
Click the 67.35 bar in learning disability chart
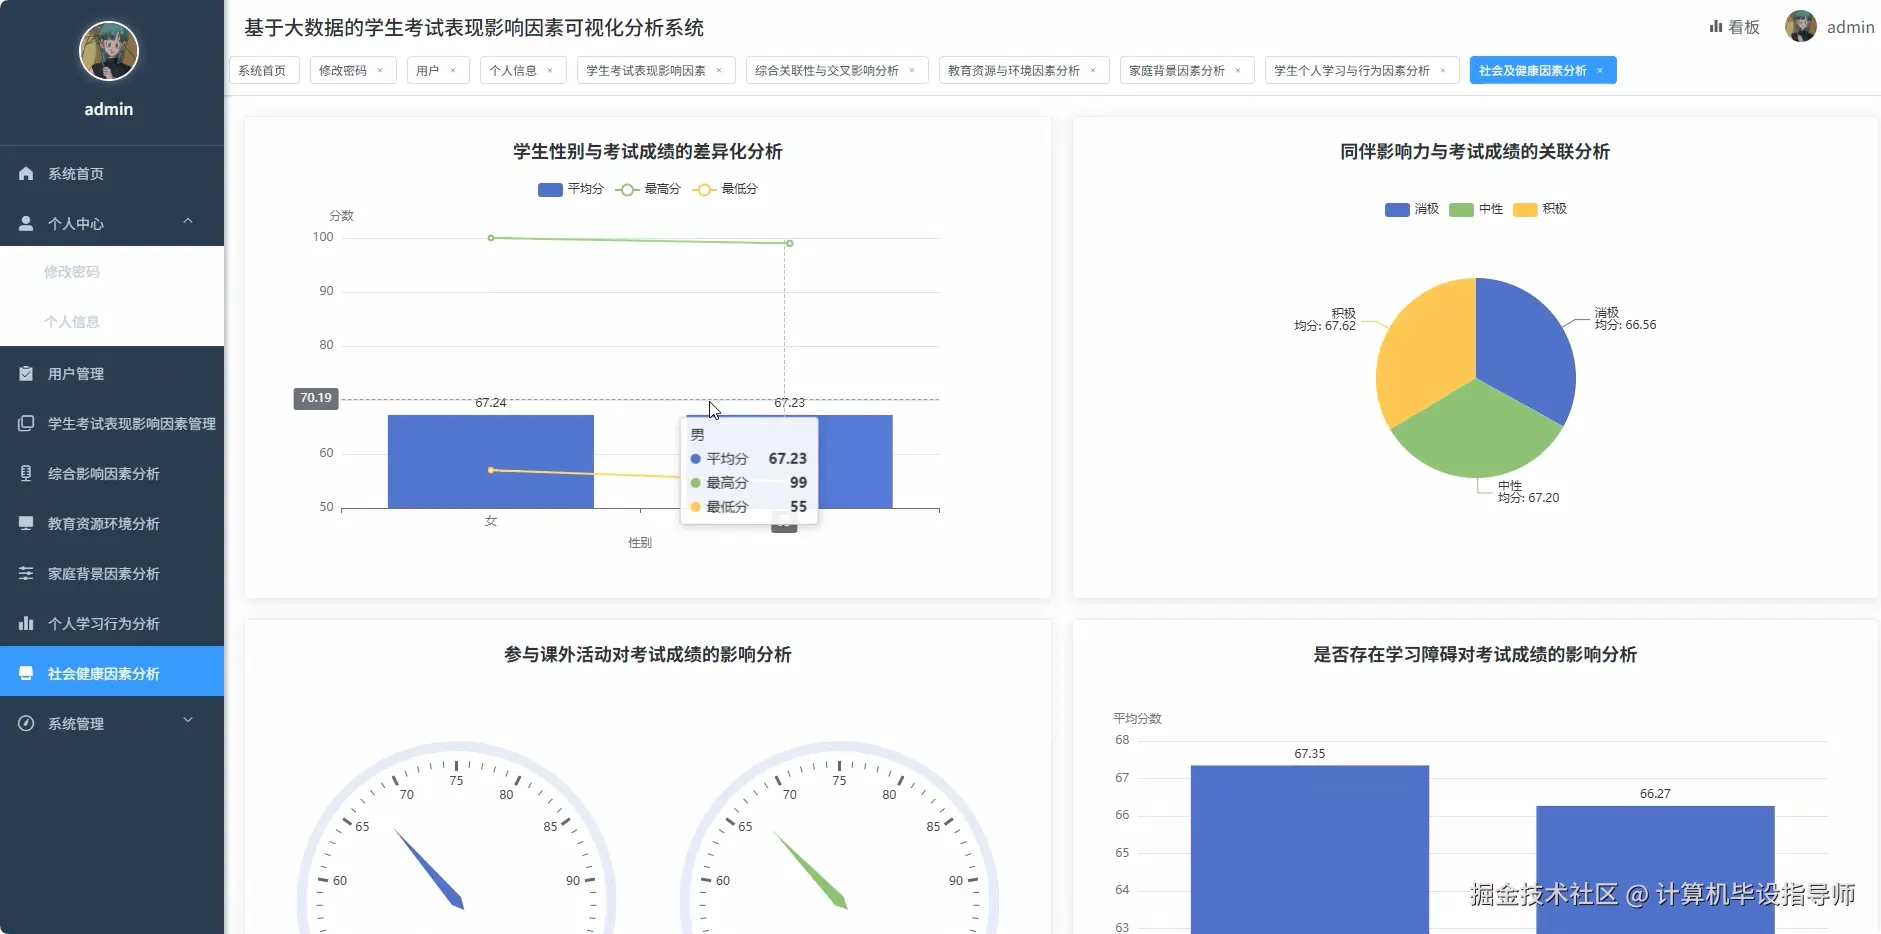tap(1310, 850)
